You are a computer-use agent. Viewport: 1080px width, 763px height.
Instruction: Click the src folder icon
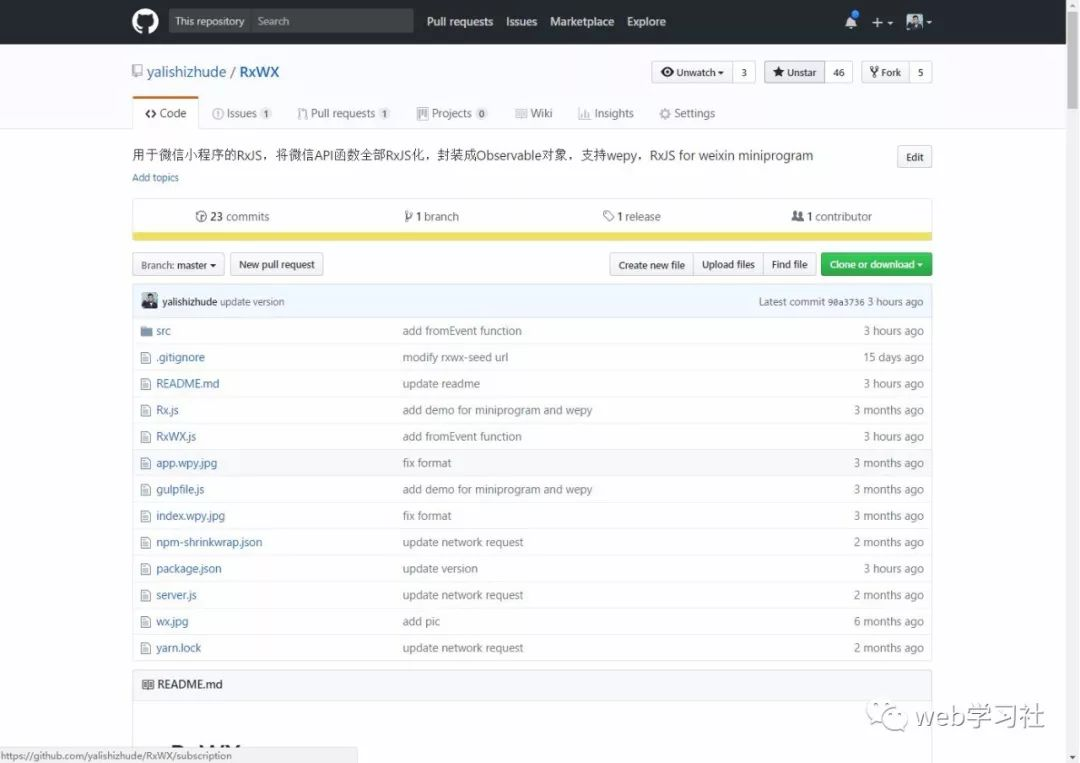tap(146, 331)
